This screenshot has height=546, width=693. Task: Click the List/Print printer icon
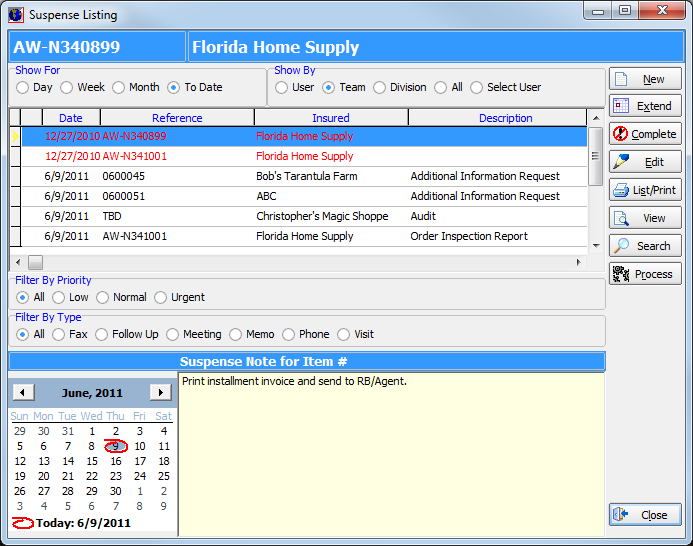click(x=621, y=190)
